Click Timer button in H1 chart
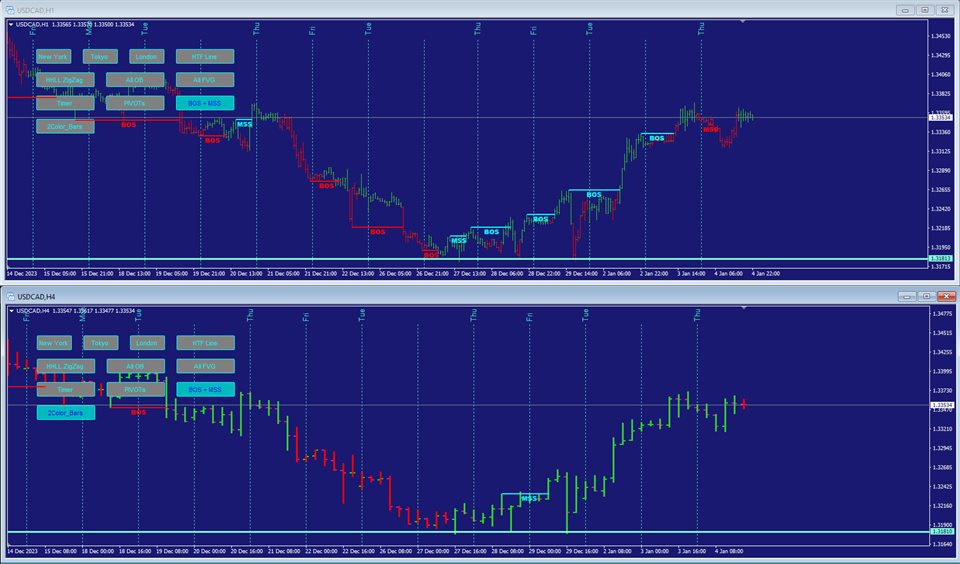The width and height of the screenshot is (960, 564). [x=65, y=103]
